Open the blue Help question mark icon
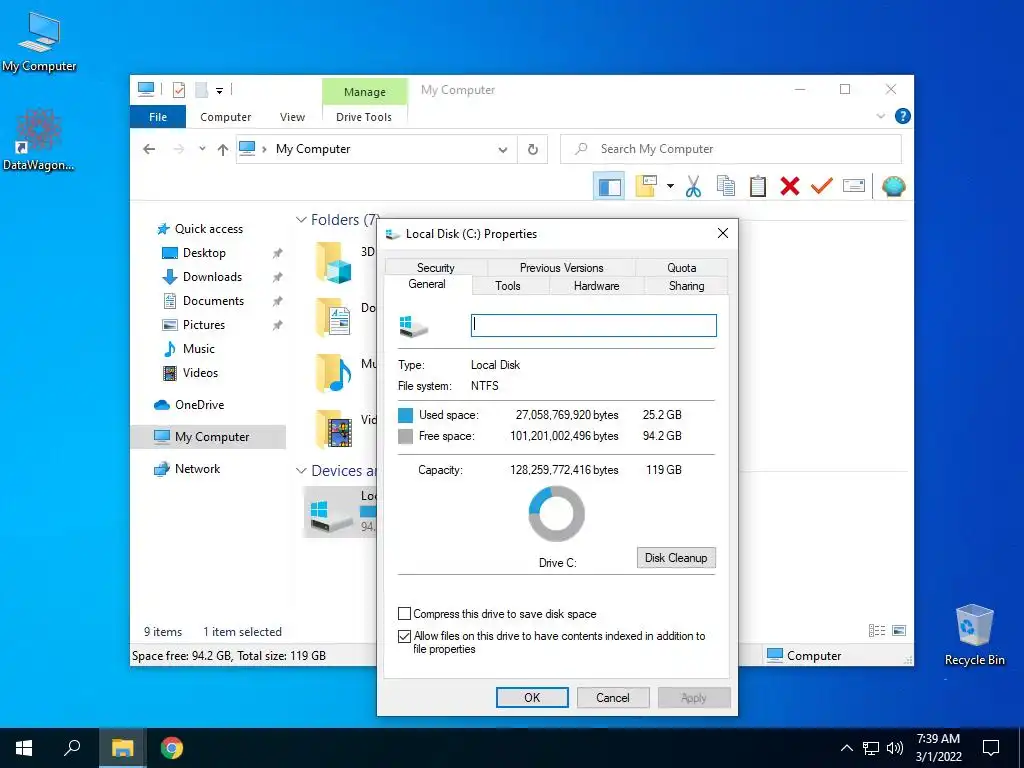This screenshot has width=1024, height=768. (x=903, y=116)
